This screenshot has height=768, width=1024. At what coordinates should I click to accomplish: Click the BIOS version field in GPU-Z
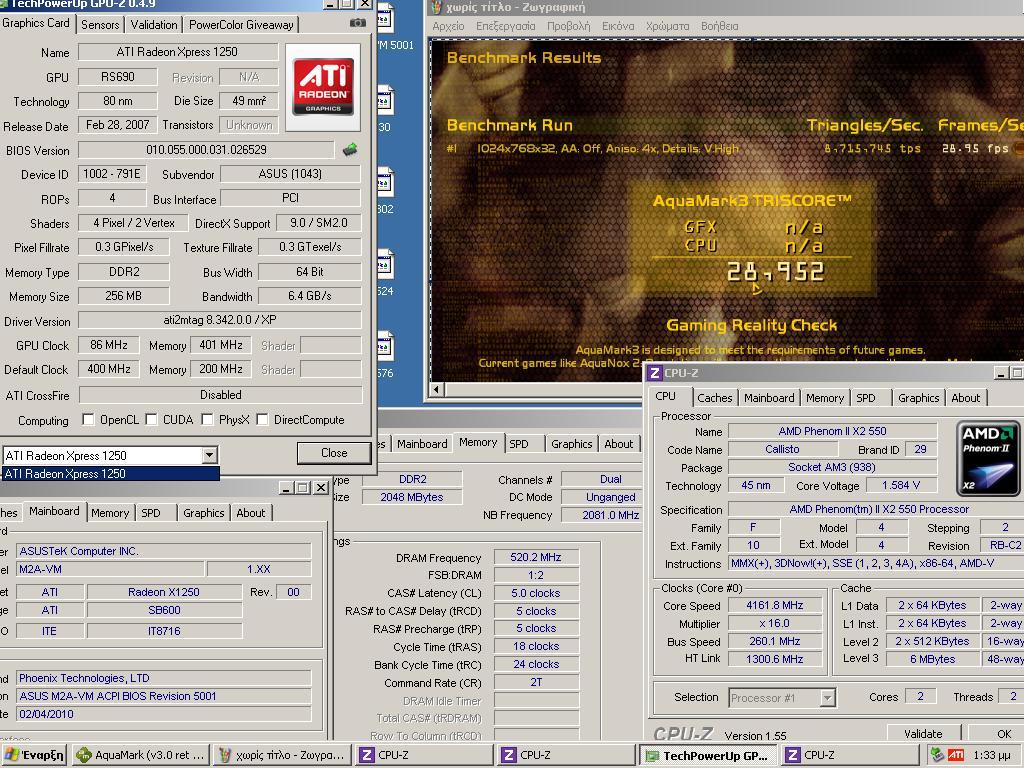click(206, 150)
